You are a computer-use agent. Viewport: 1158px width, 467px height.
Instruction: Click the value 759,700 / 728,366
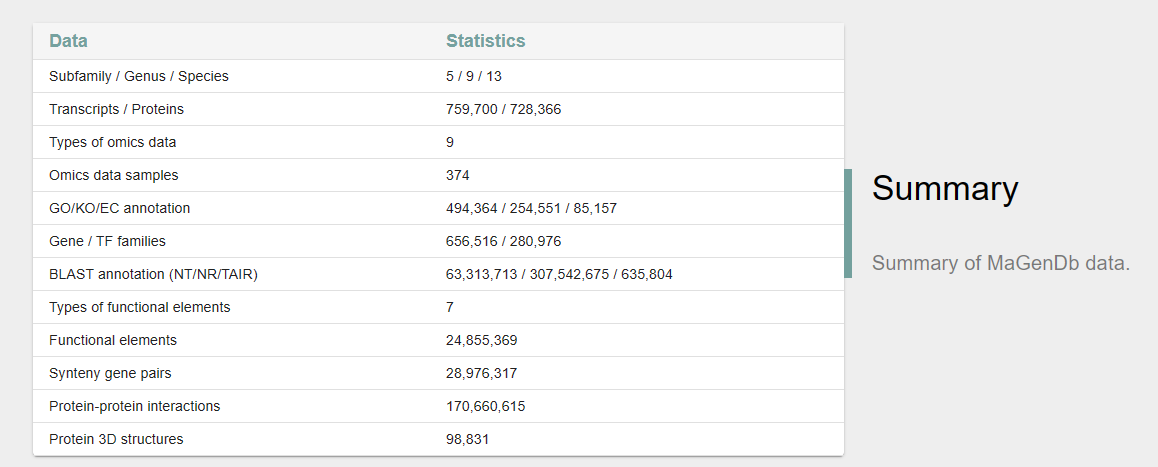tap(503, 109)
